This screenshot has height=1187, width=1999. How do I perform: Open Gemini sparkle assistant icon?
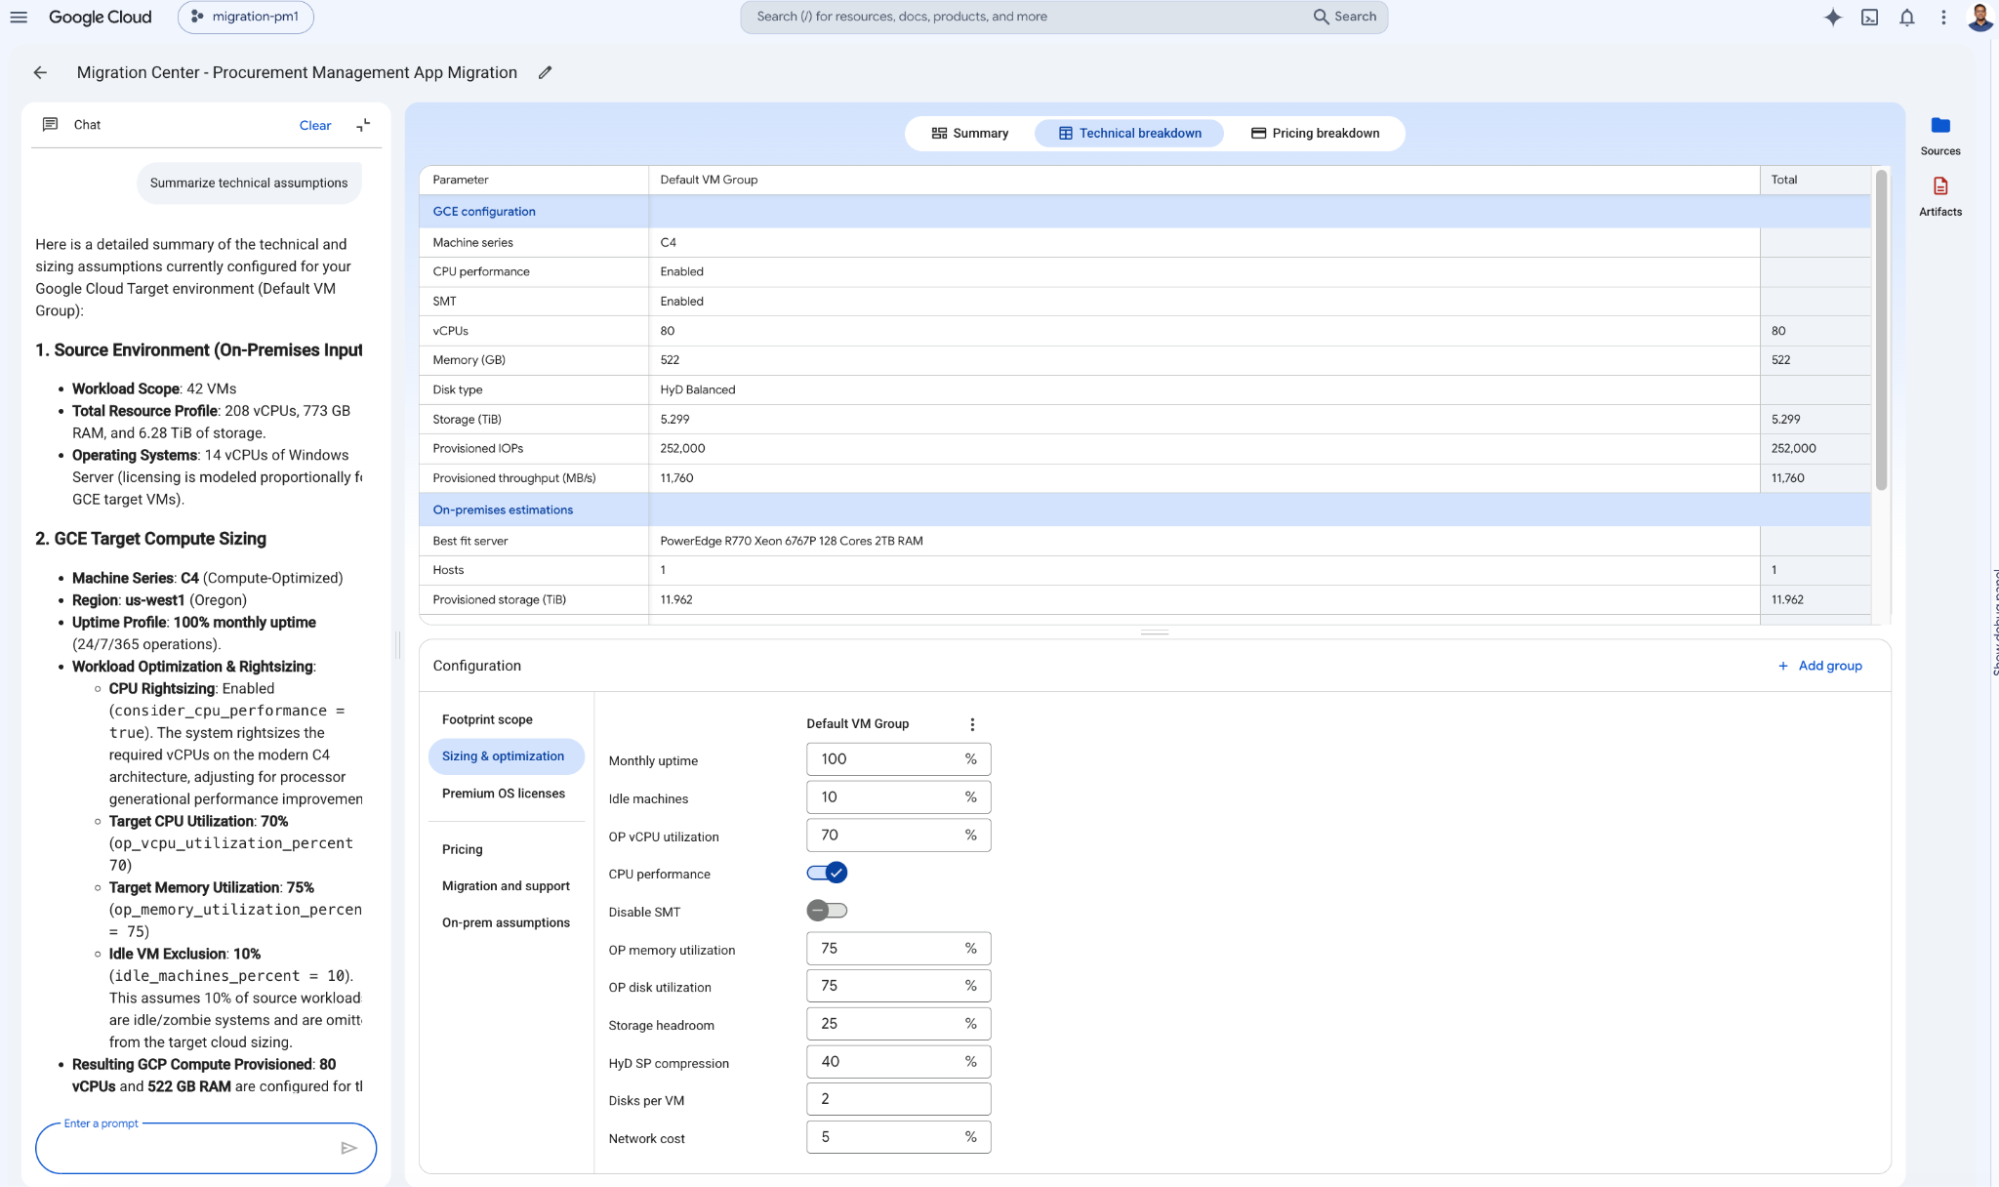(1832, 17)
